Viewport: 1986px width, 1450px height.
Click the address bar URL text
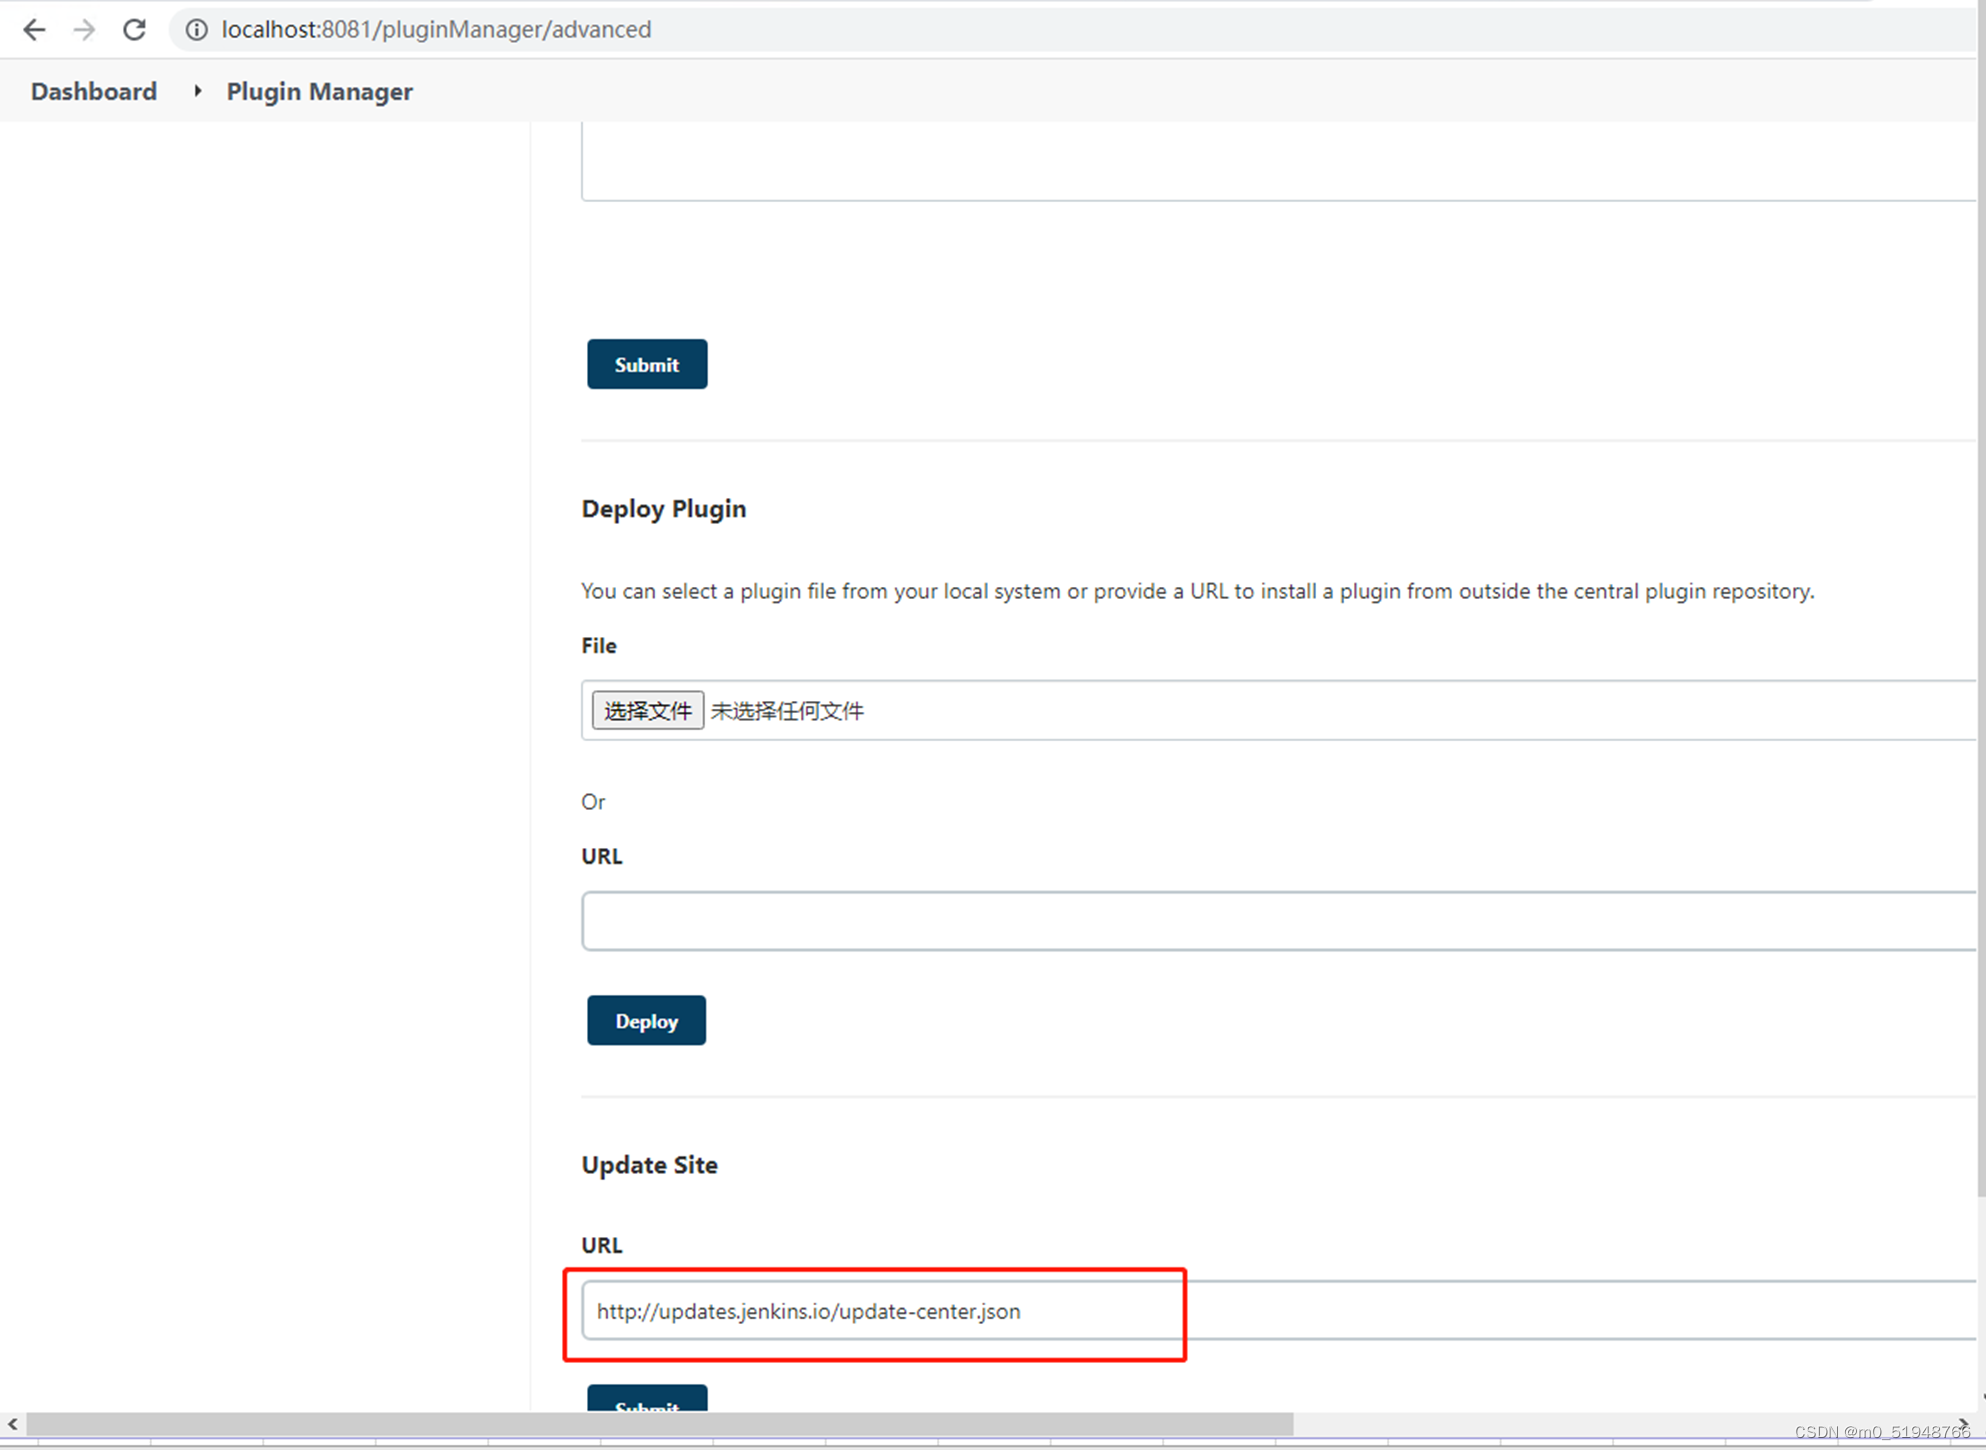[x=436, y=30]
